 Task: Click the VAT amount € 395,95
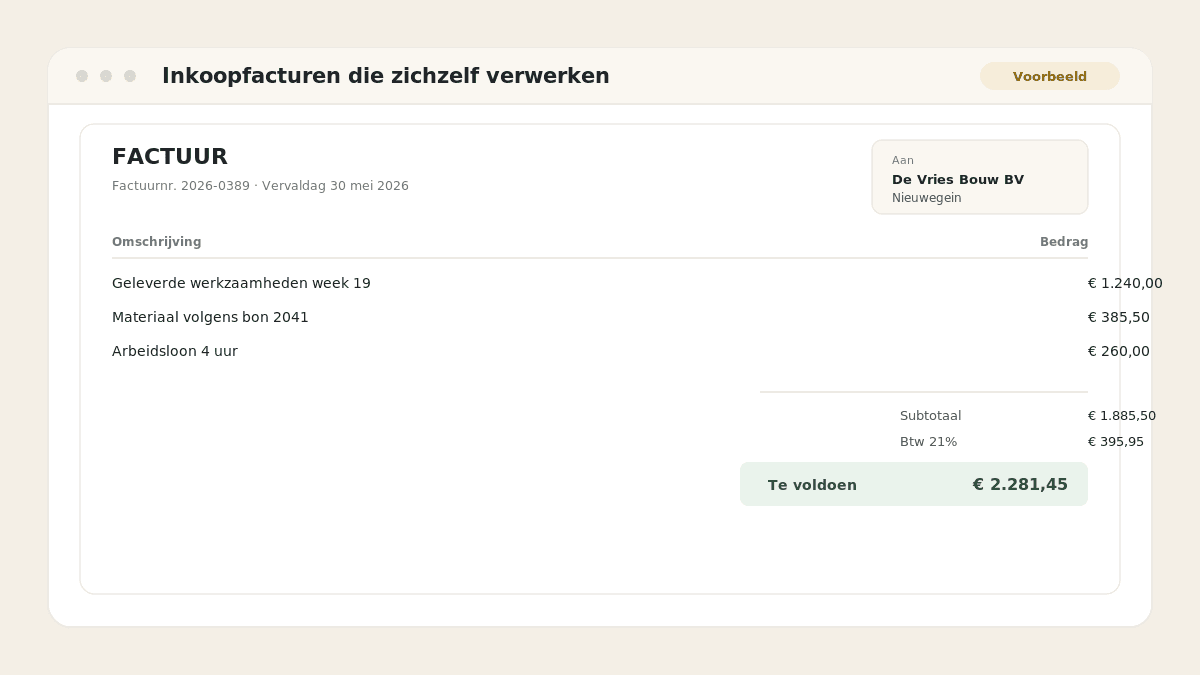[x=1116, y=442]
